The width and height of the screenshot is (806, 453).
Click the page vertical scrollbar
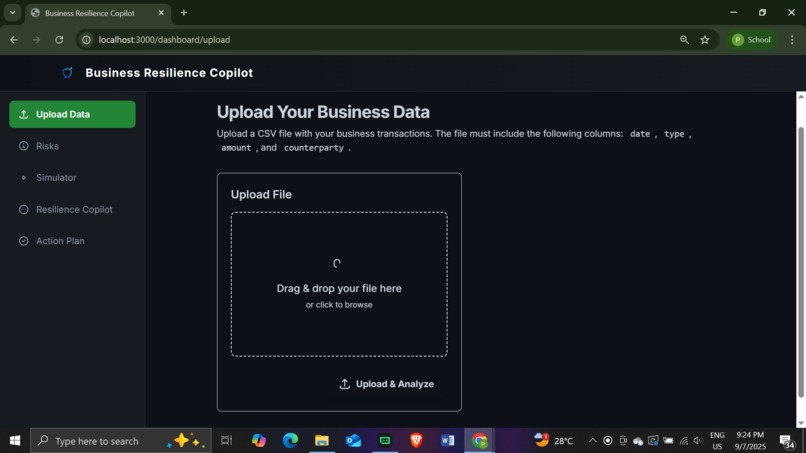[x=801, y=262]
